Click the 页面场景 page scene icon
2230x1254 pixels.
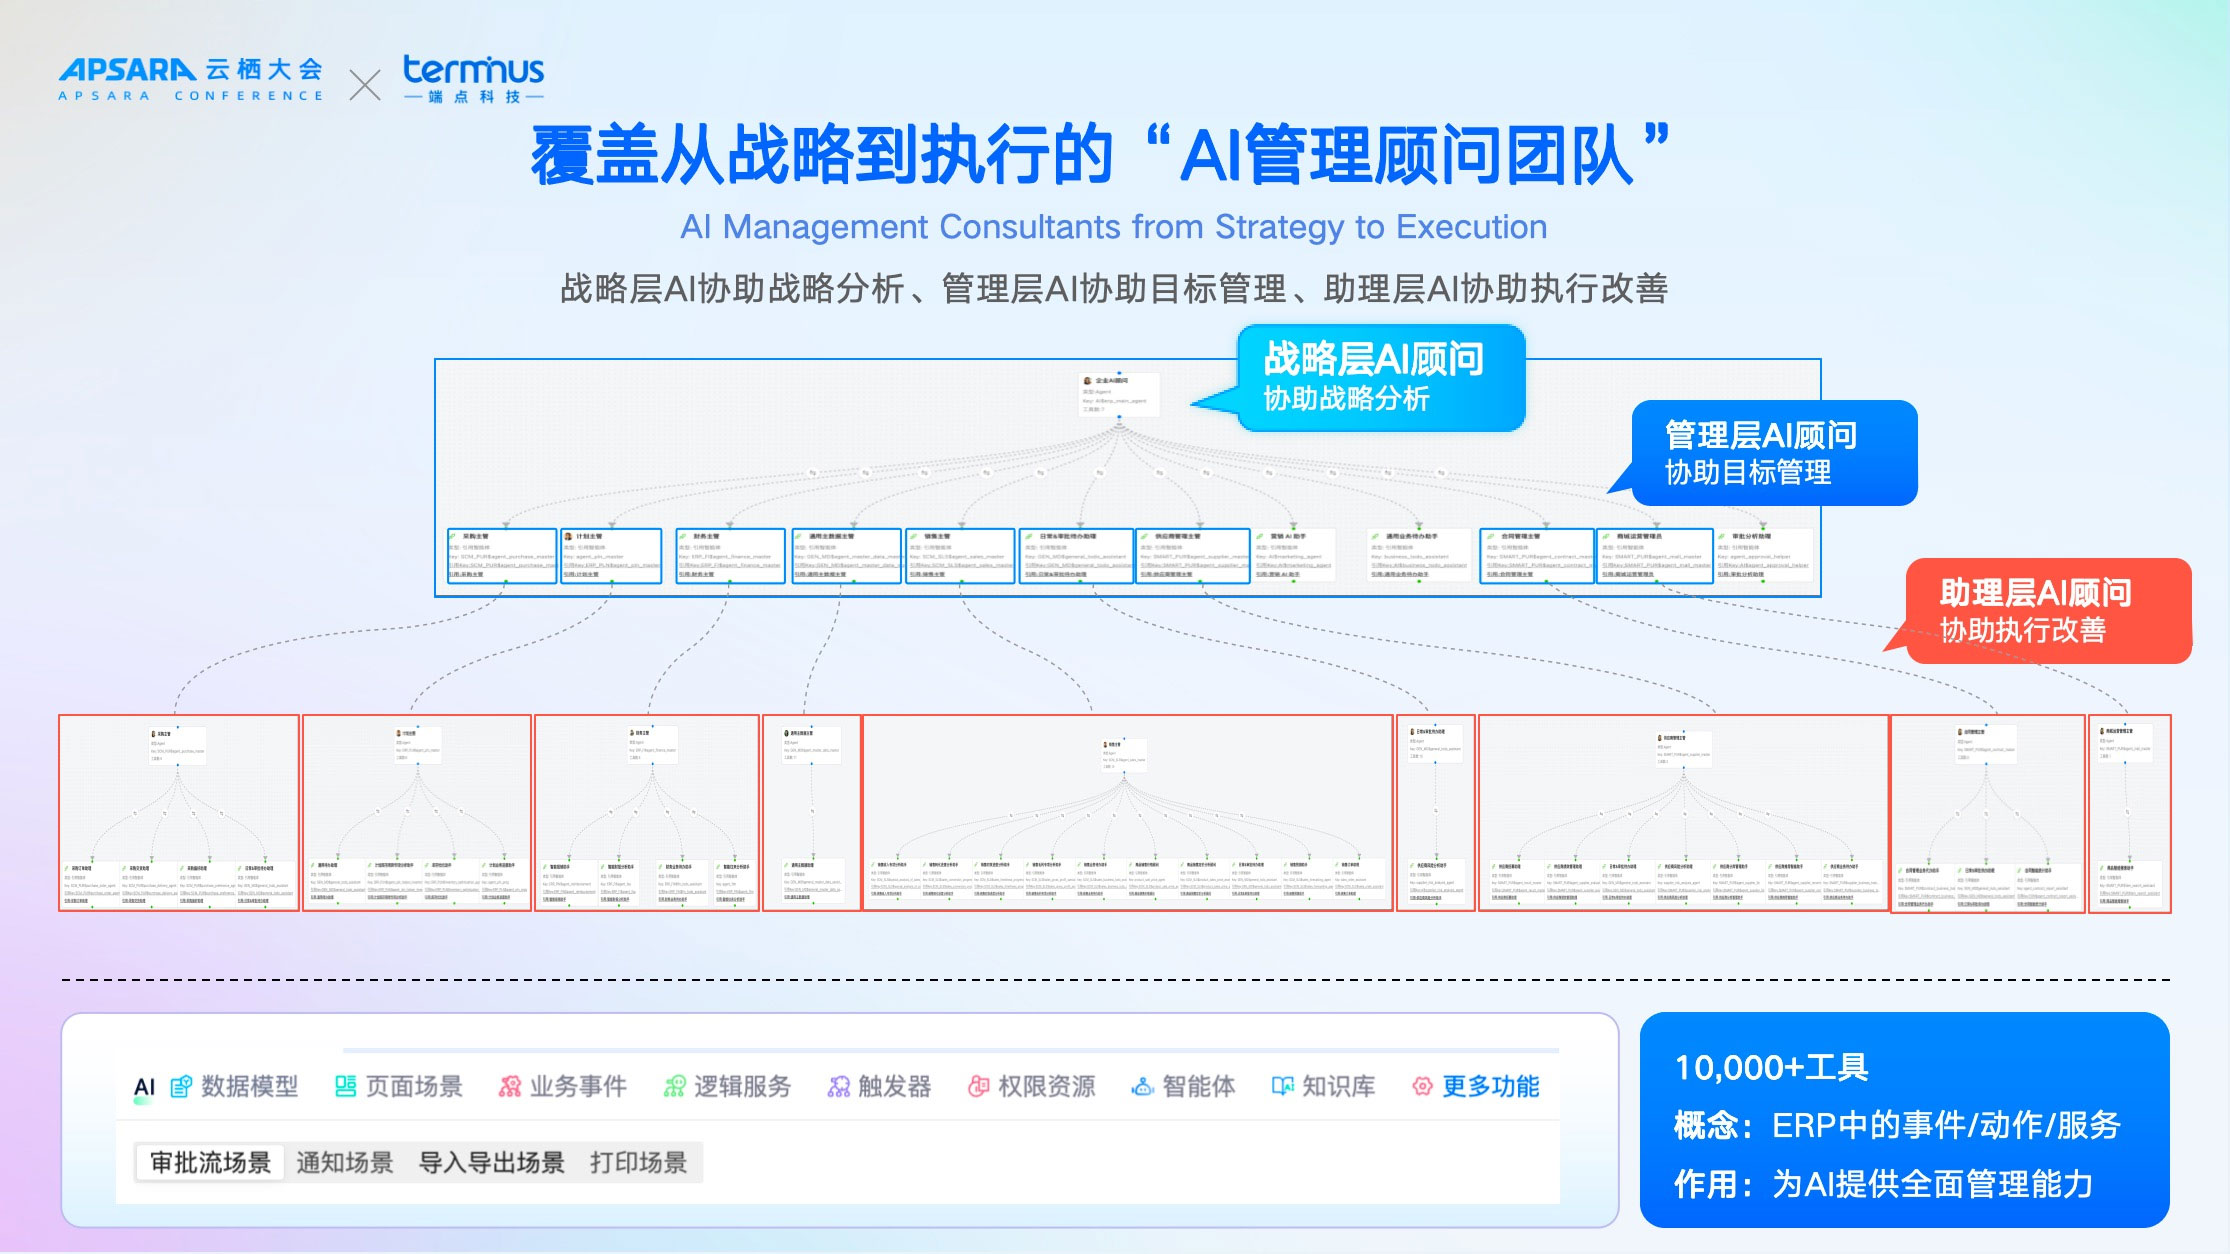[x=345, y=1087]
